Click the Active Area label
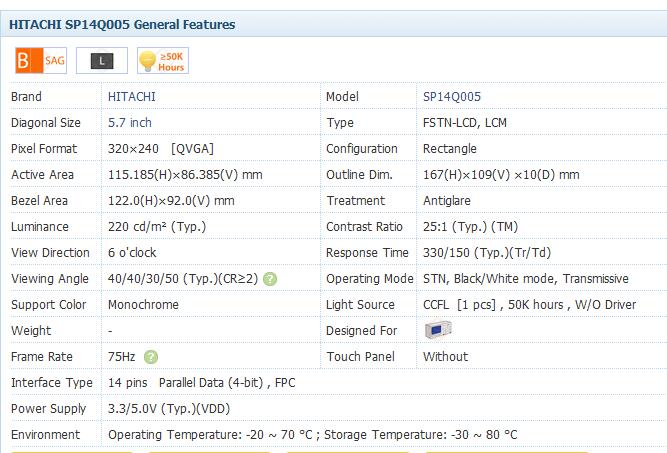 [43, 174]
